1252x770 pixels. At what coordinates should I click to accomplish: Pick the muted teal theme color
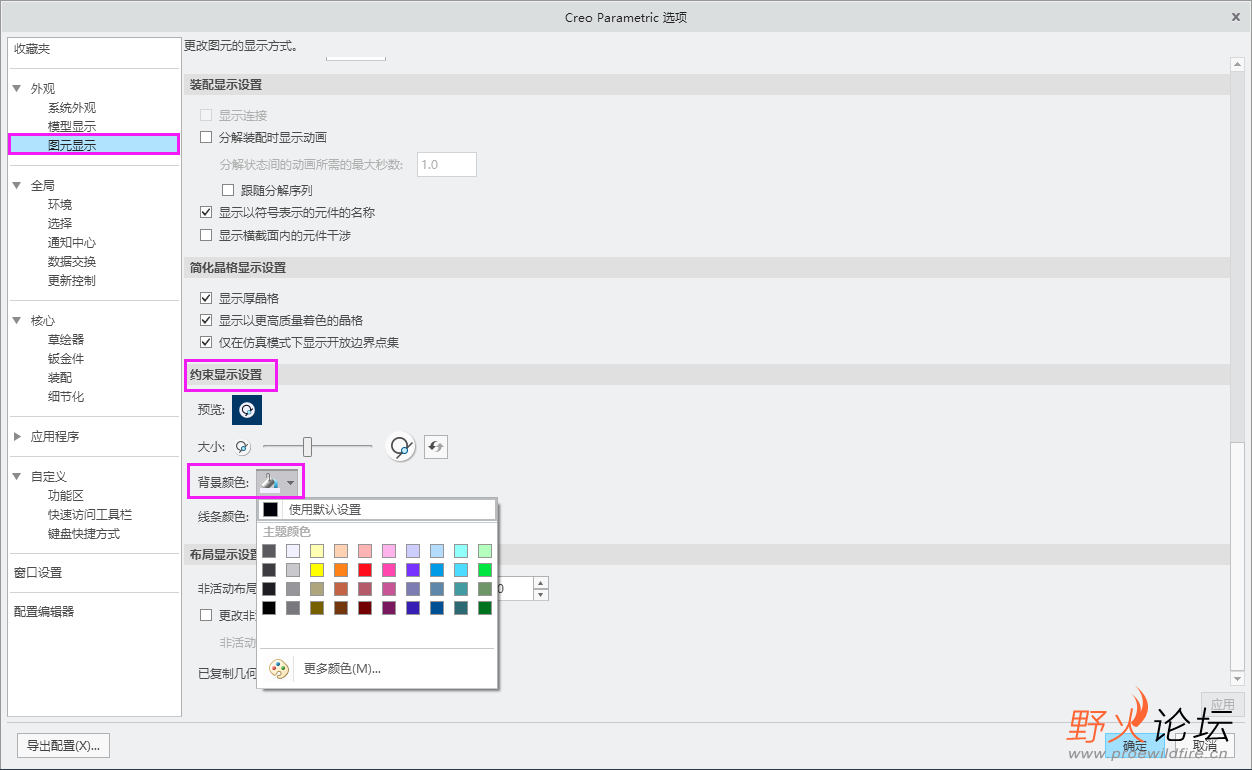click(x=461, y=589)
